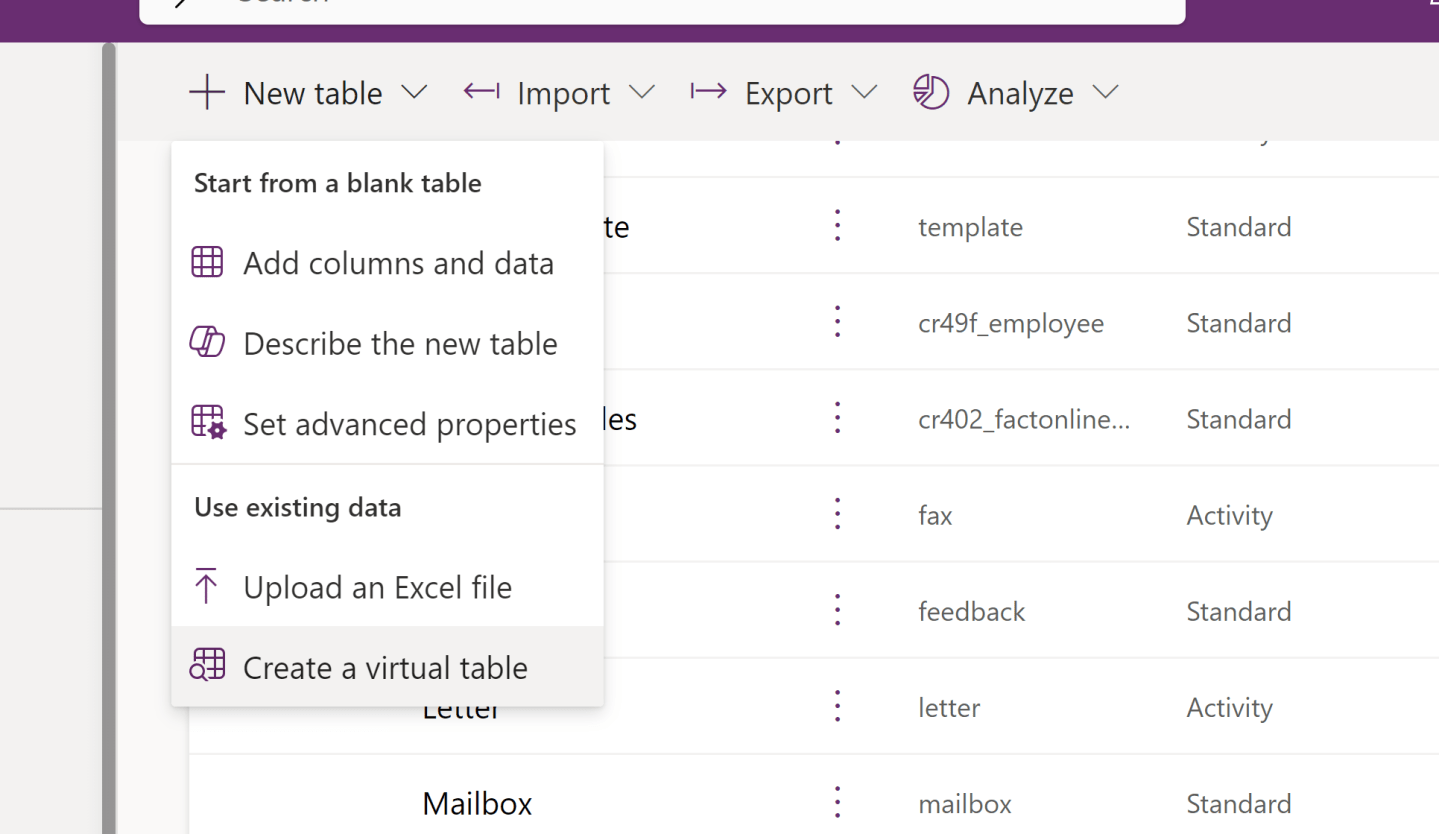The height and width of the screenshot is (834, 1439).
Task: Open the Mailbox table
Action: [x=477, y=803]
